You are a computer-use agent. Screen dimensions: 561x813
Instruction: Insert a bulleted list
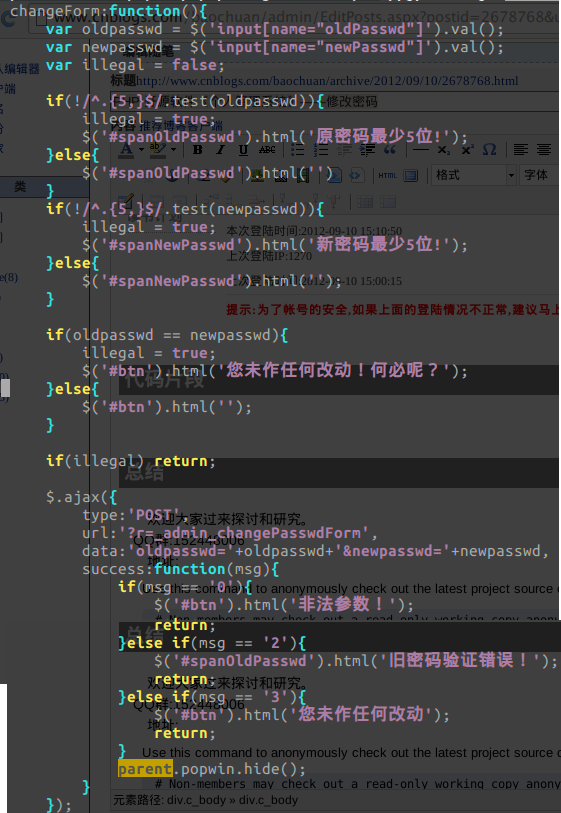pos(298,150)
